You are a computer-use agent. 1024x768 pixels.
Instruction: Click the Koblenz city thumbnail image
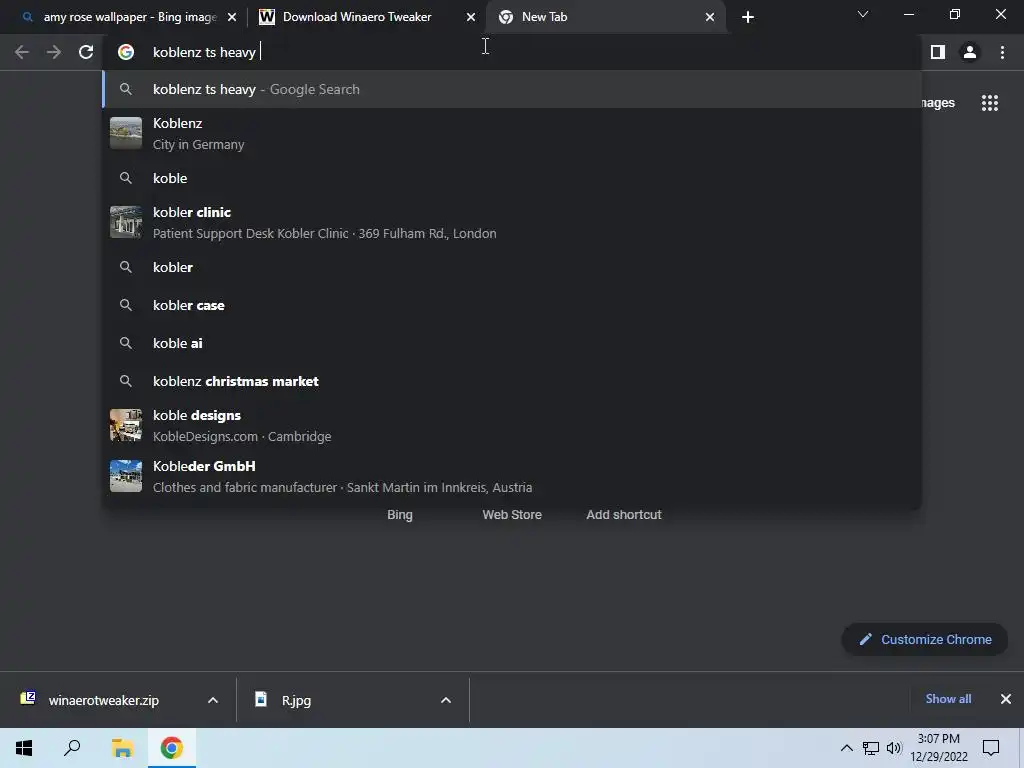pyautogui.click(x=126, y=133)
